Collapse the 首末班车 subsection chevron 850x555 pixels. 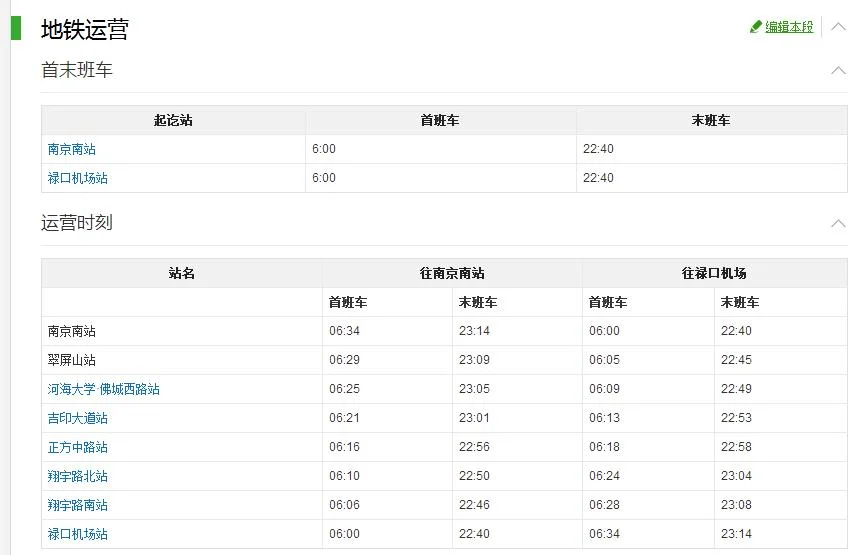point(838,70)
